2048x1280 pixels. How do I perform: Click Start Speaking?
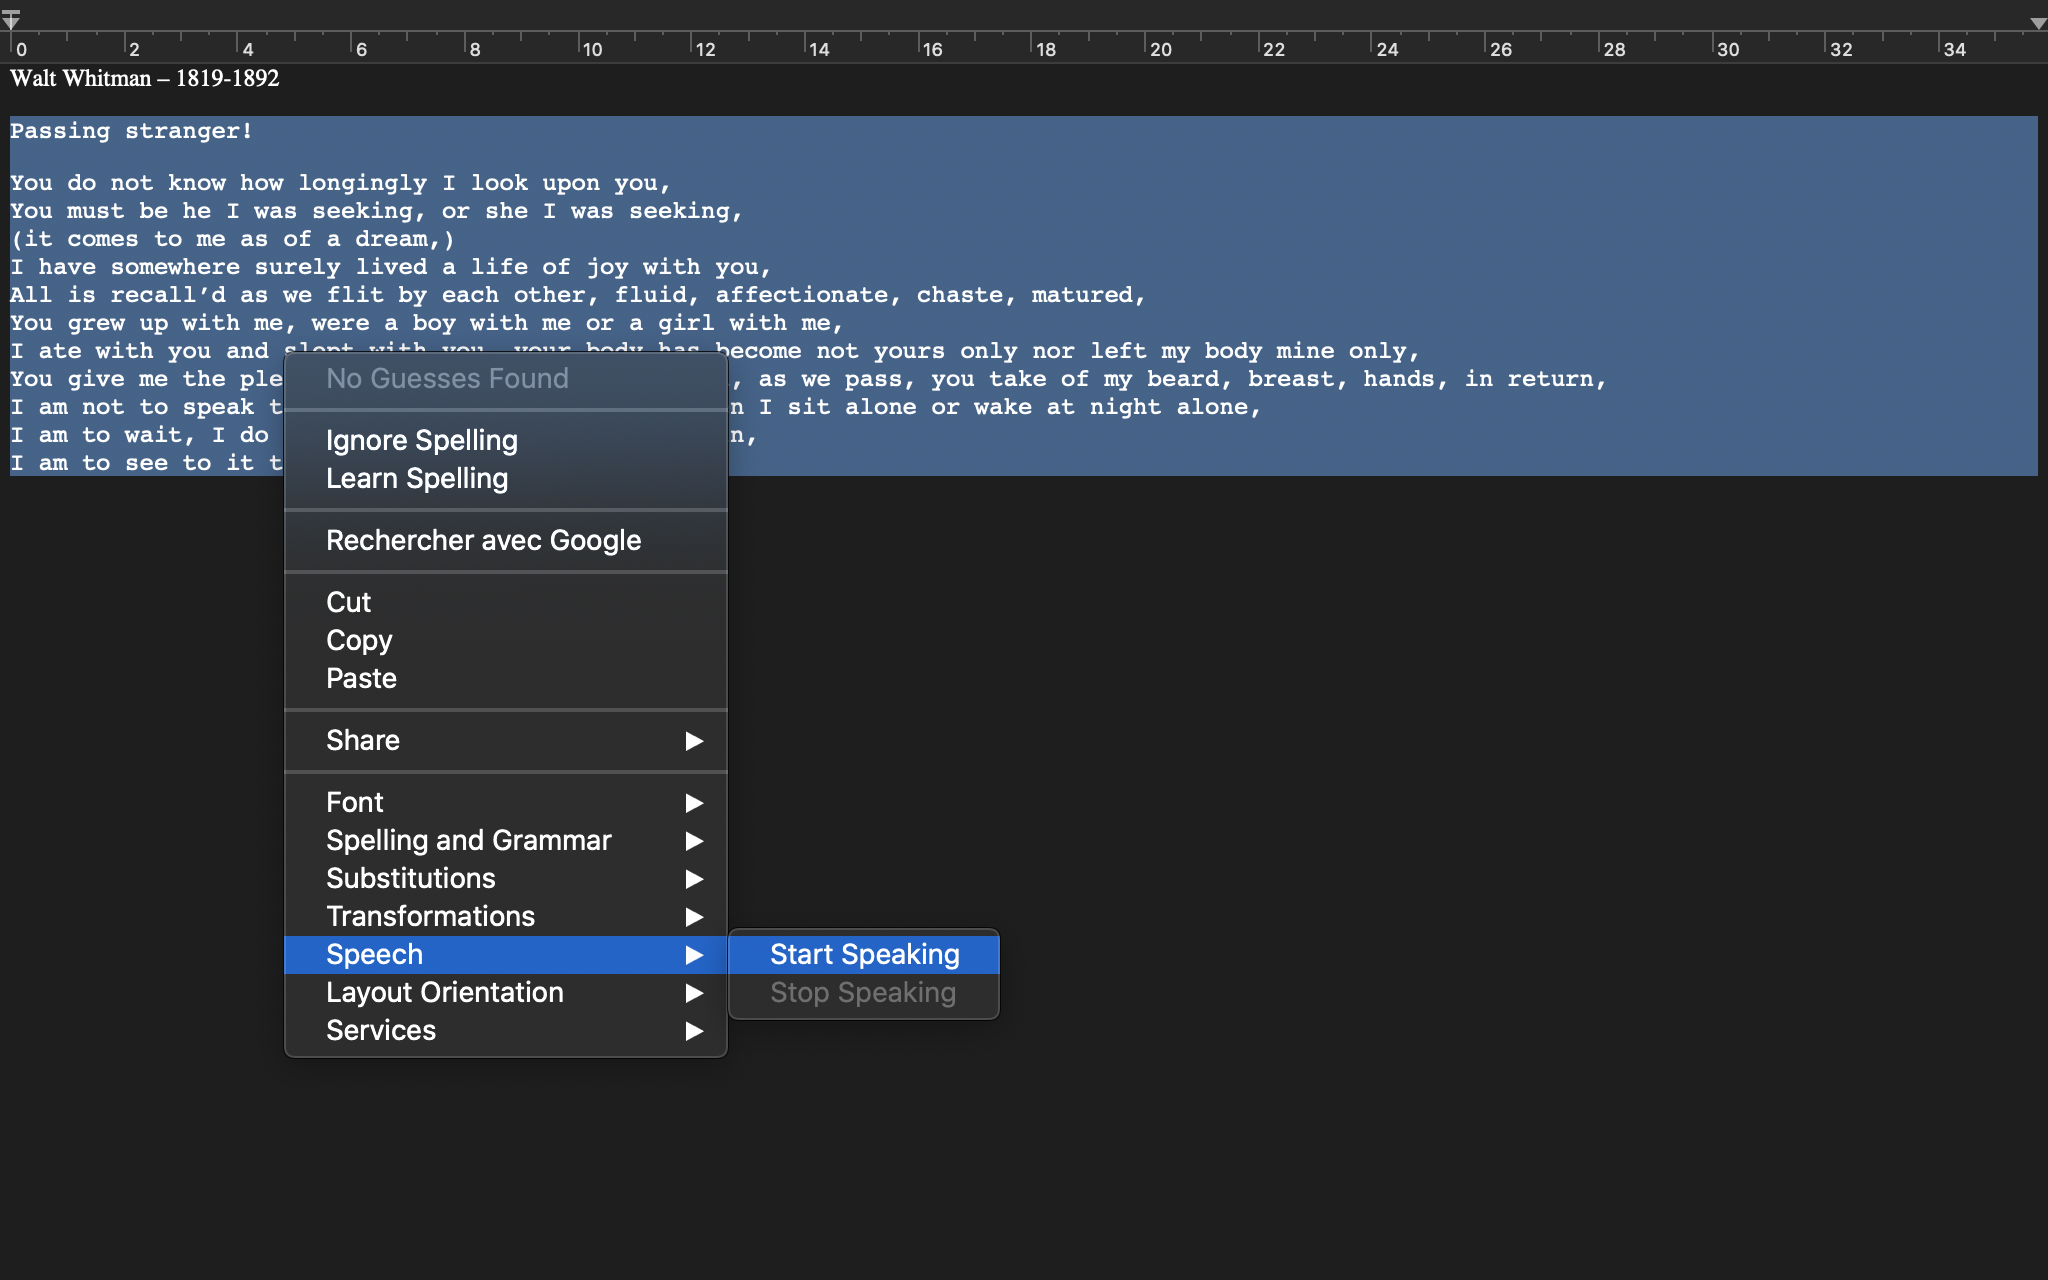(864, 954)
